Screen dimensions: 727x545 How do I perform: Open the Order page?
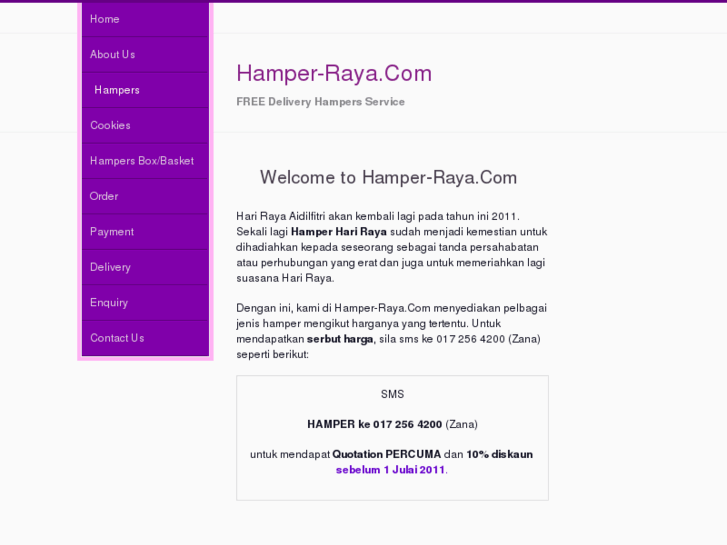(145, 196)
